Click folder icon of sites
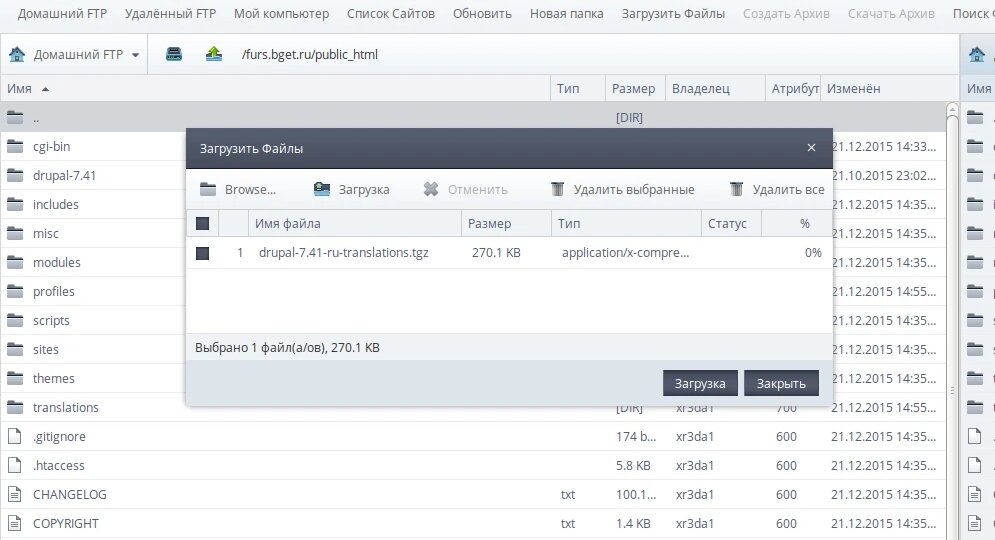Viewport: 995px width, 540px height. pos(15,349)
